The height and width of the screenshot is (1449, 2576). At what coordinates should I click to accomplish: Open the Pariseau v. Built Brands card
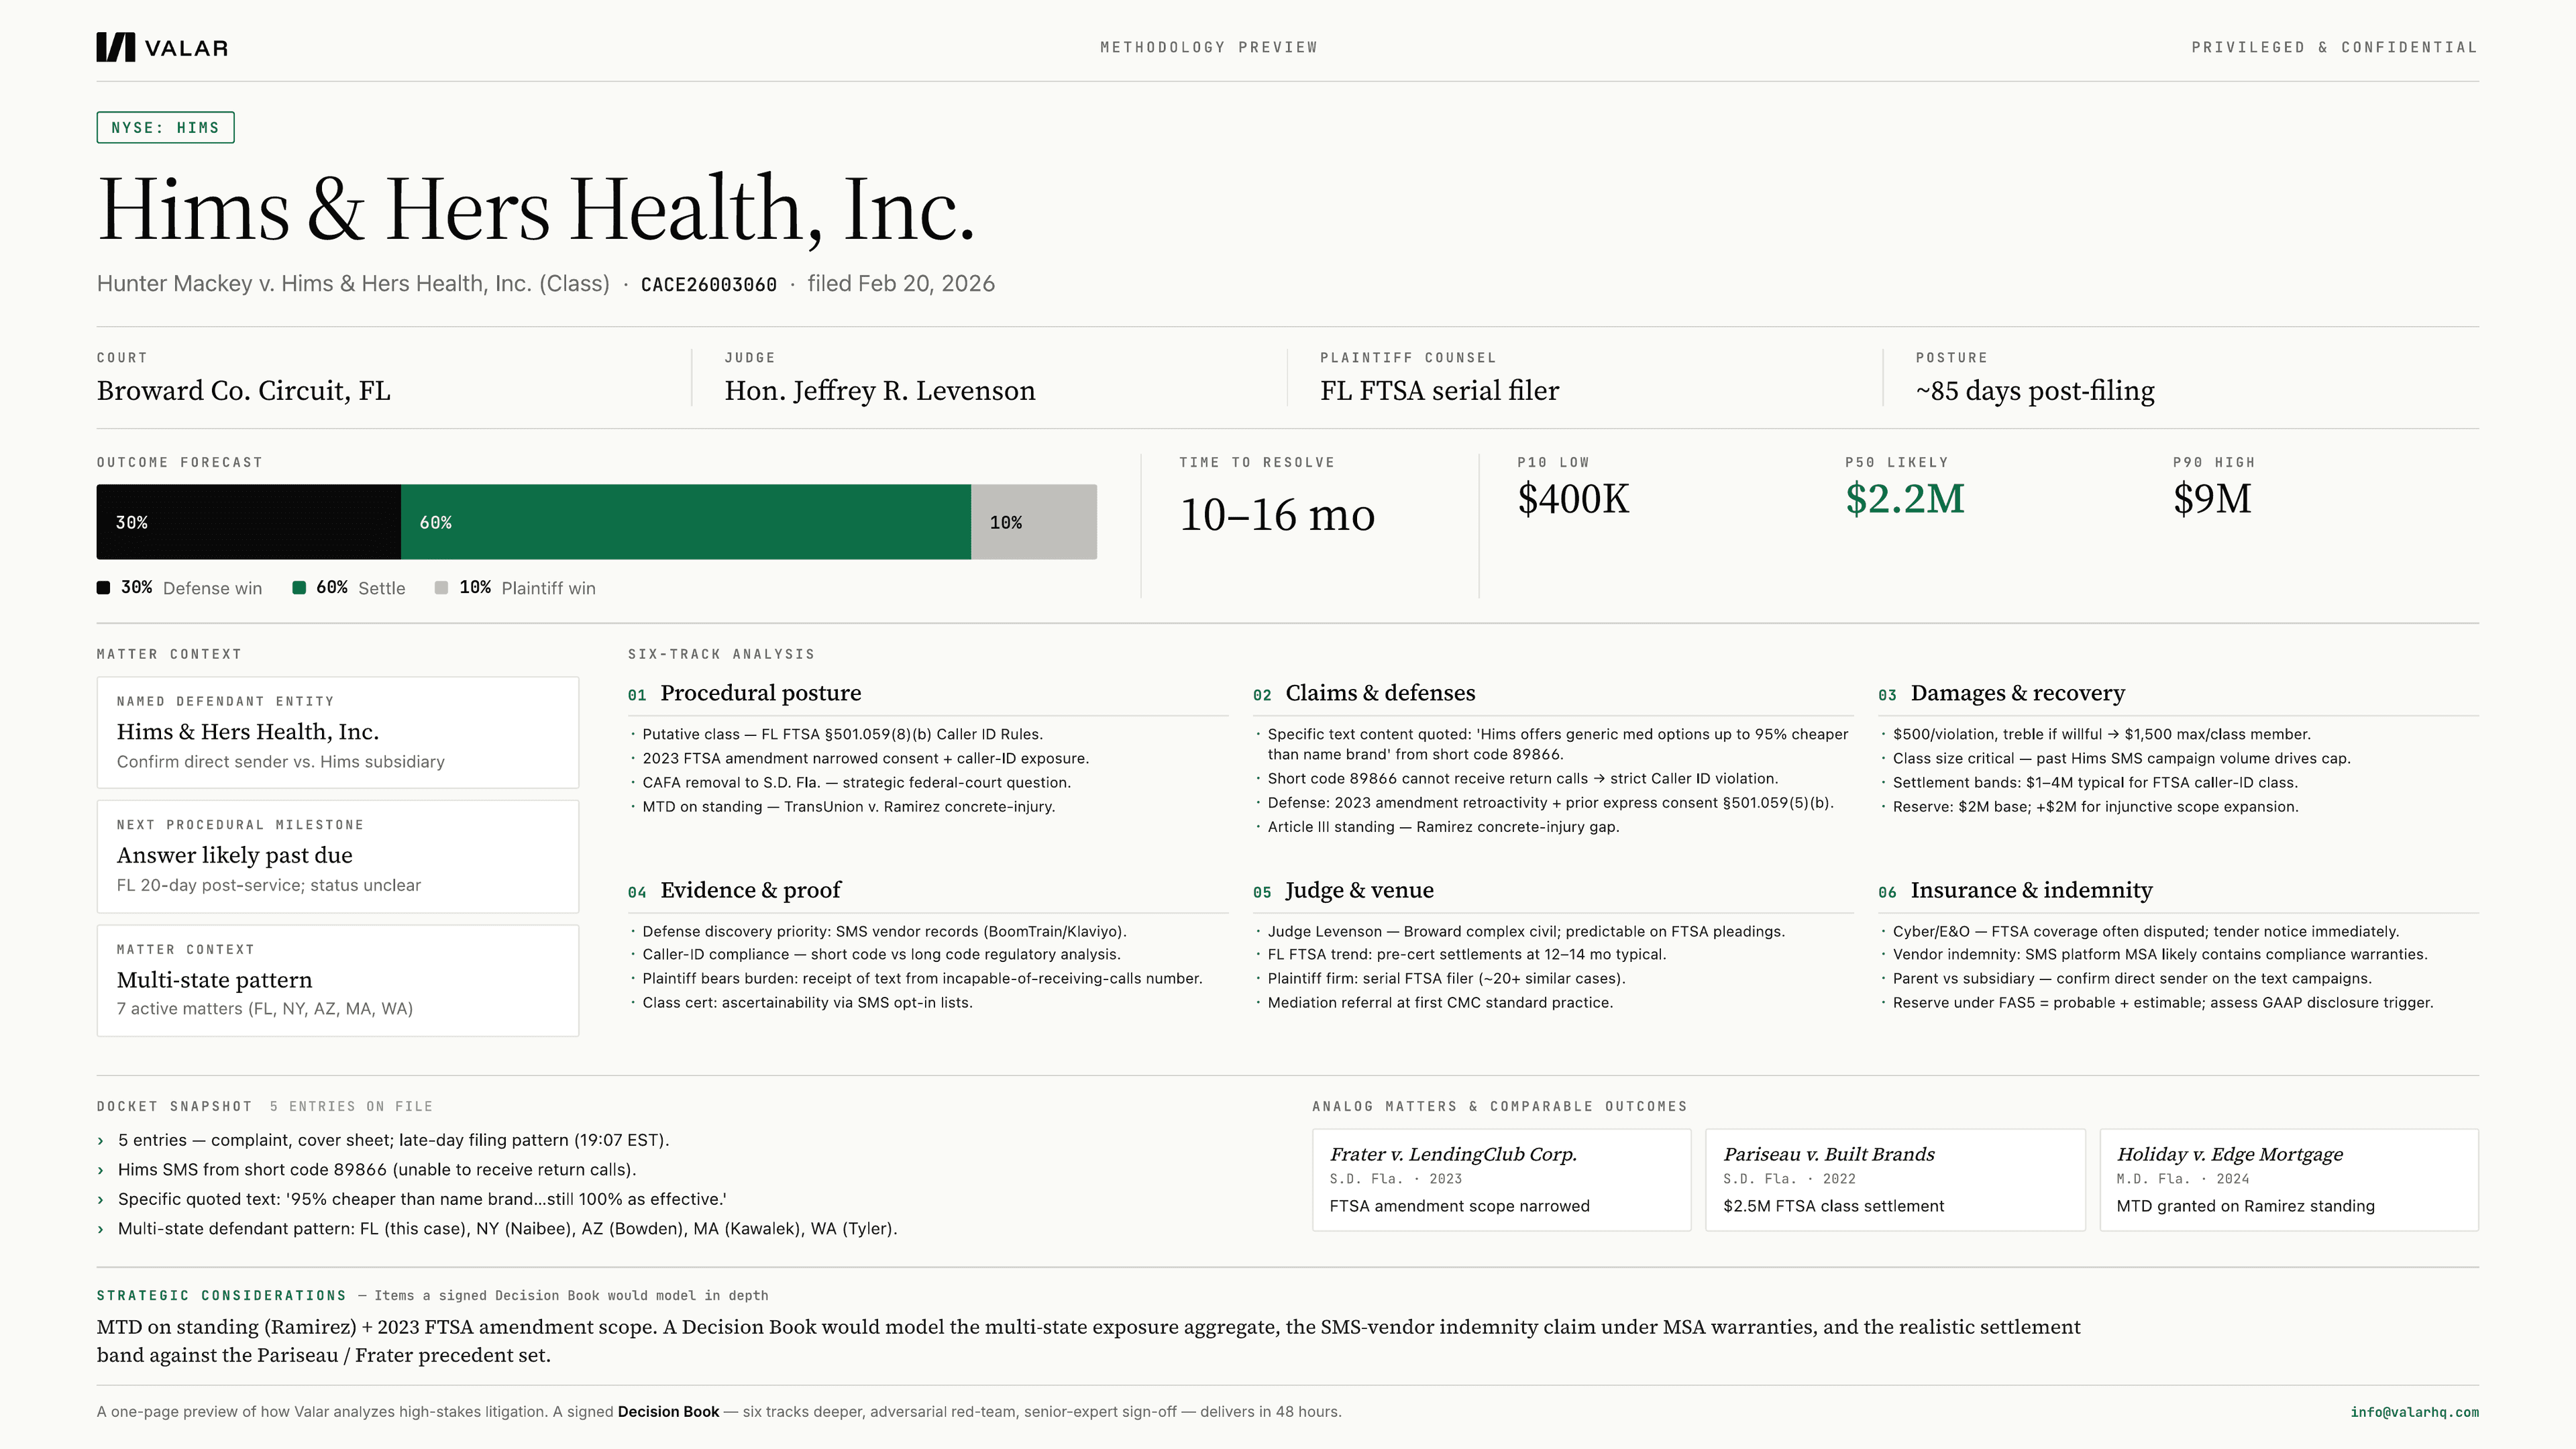click(x=1895, y=1180)
